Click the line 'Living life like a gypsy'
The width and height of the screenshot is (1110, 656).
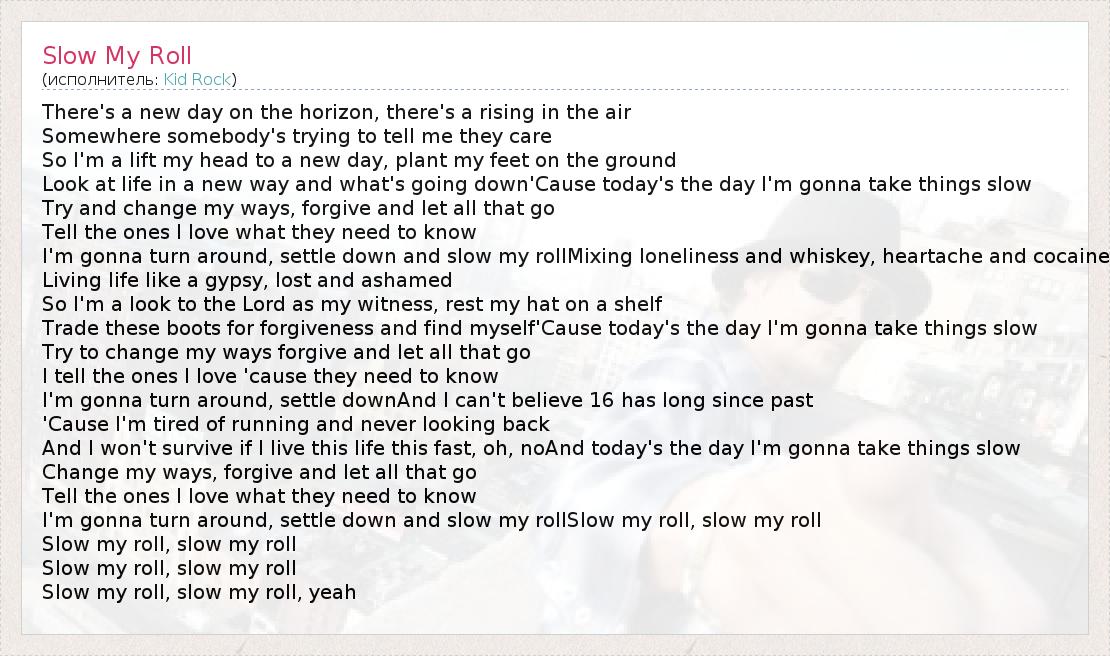[x=247, y=280]
